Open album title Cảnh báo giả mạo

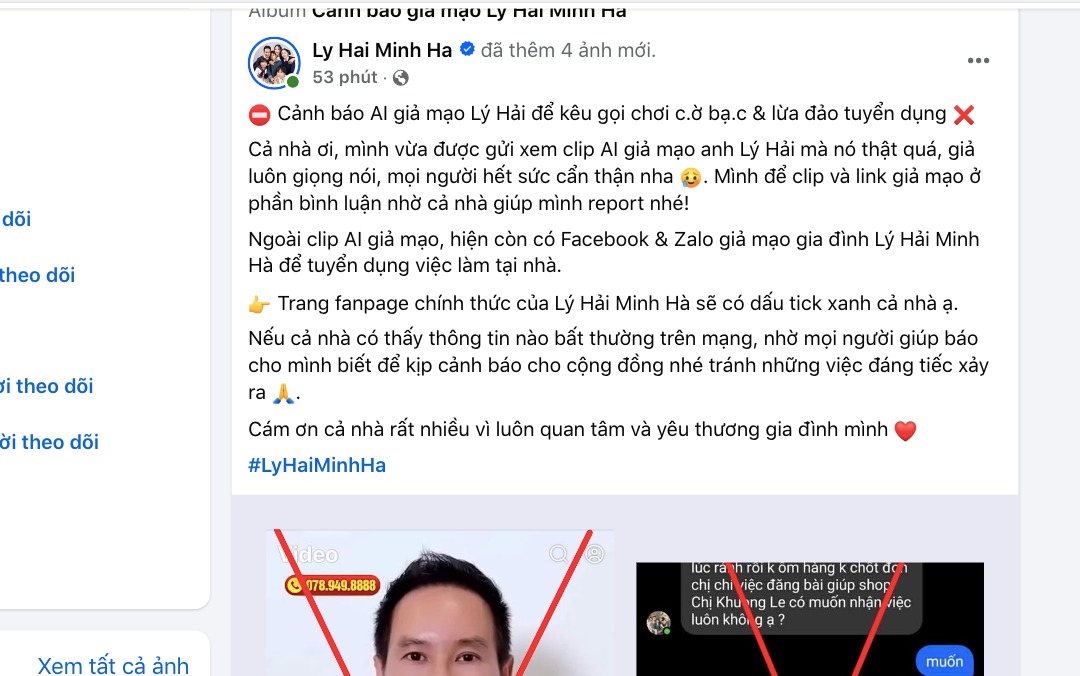pos(469,10)
